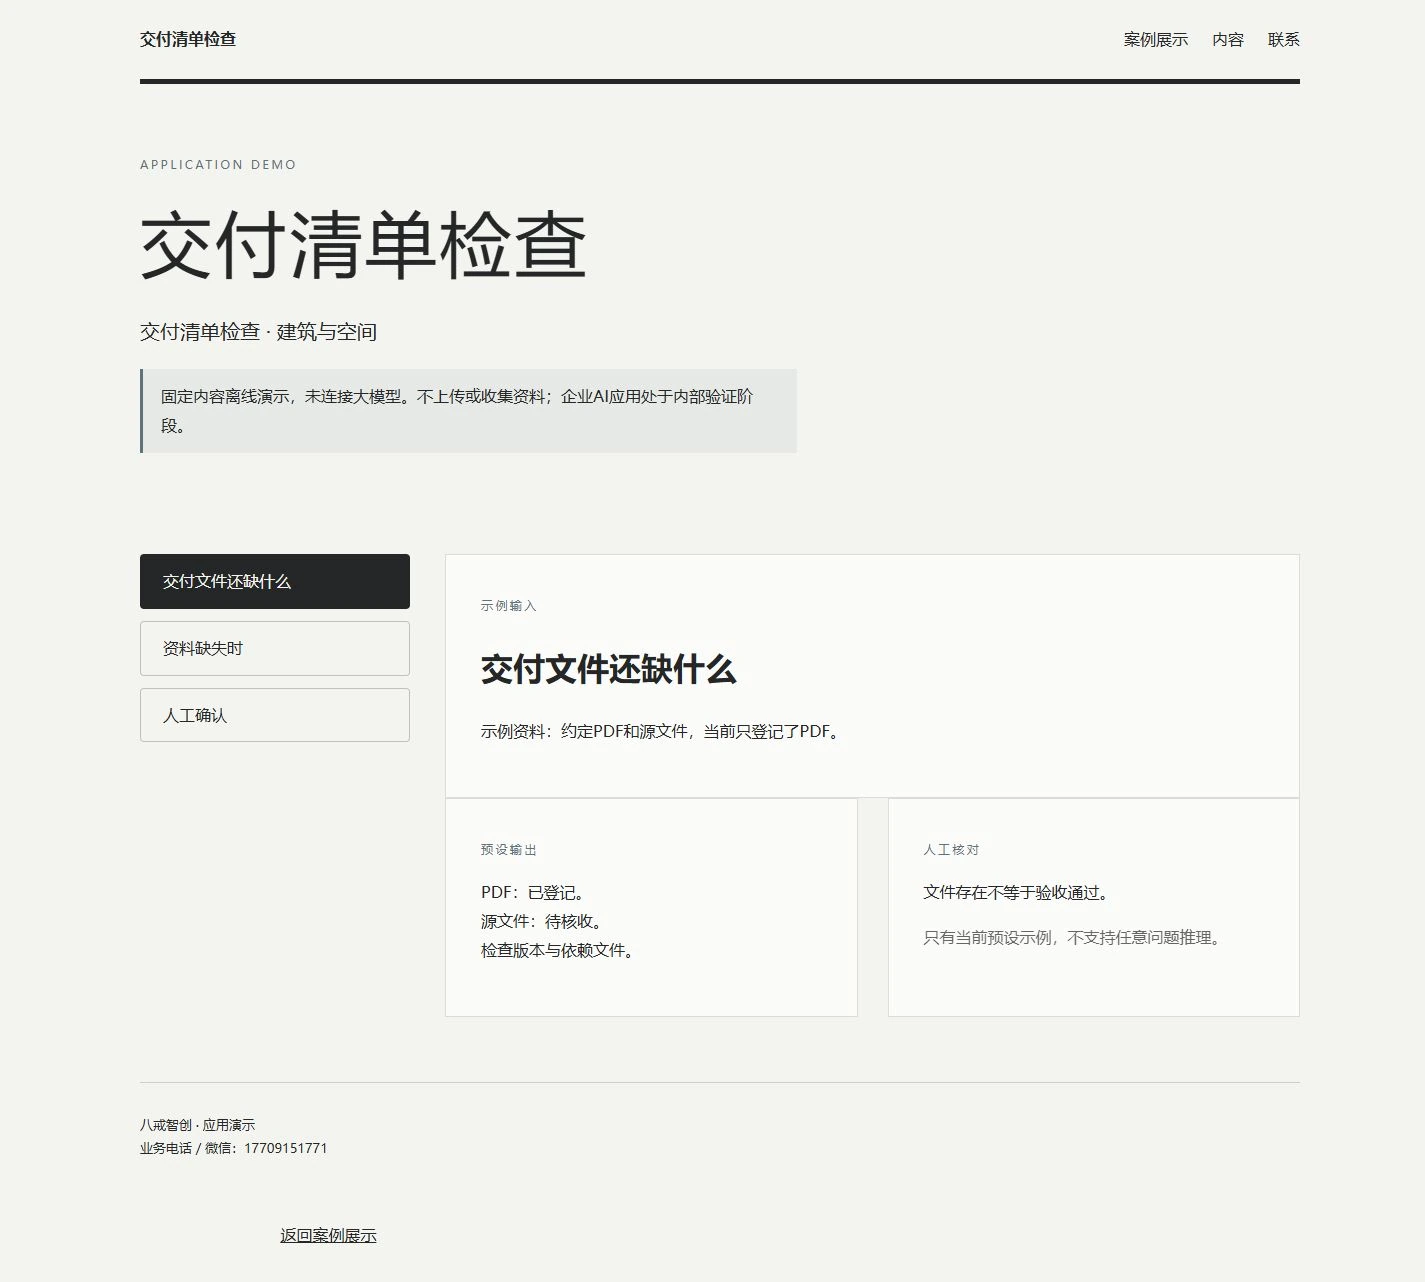Screen dimensions: 1425x1282
Task: Click the note 只有当前预设示例，不支持任意问题推理。
Action: 1074,938
